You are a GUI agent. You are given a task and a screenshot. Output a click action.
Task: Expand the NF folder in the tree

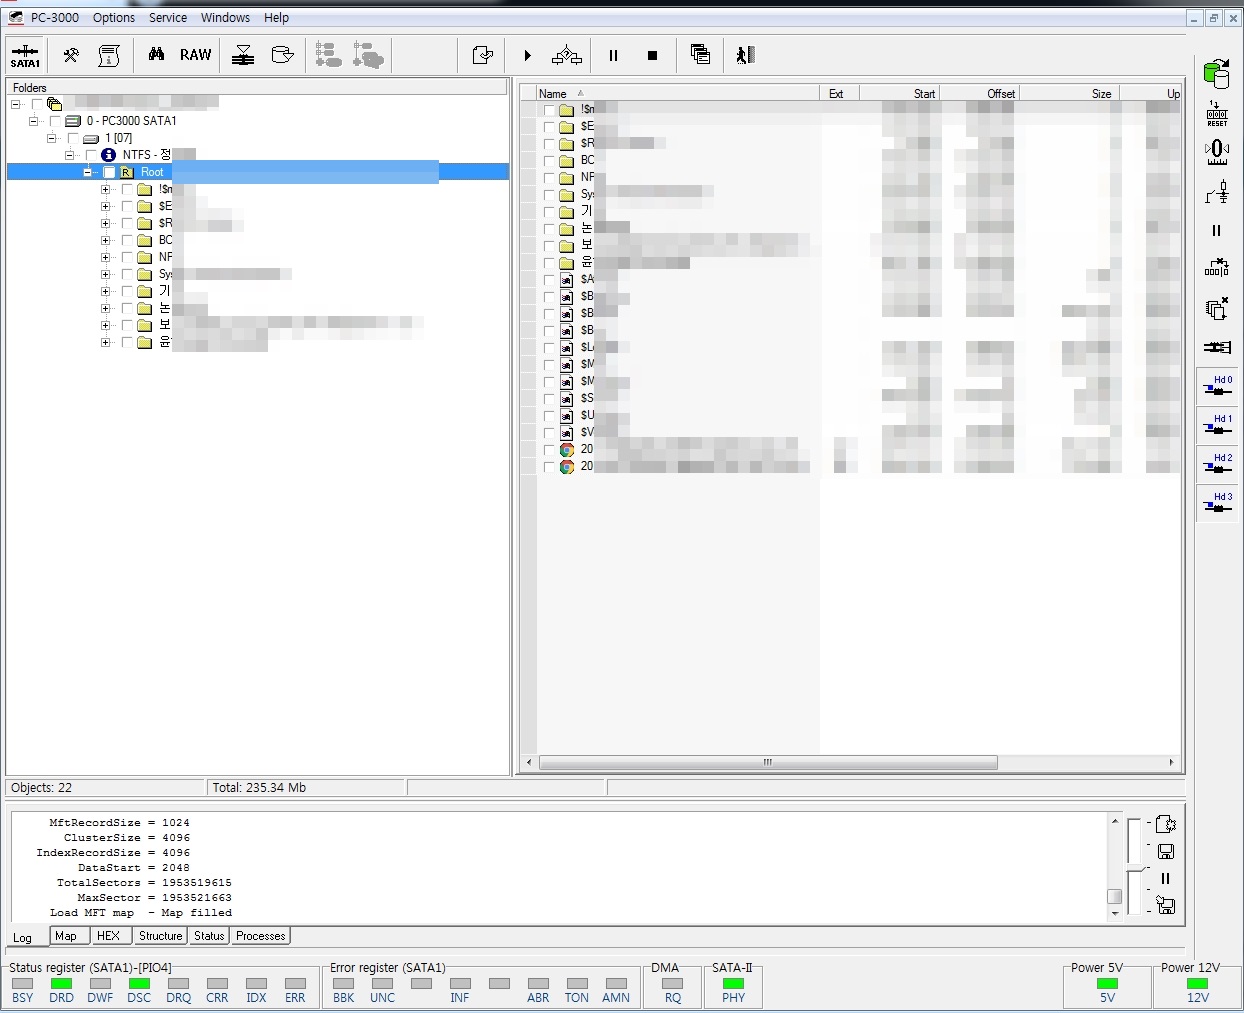105,257
